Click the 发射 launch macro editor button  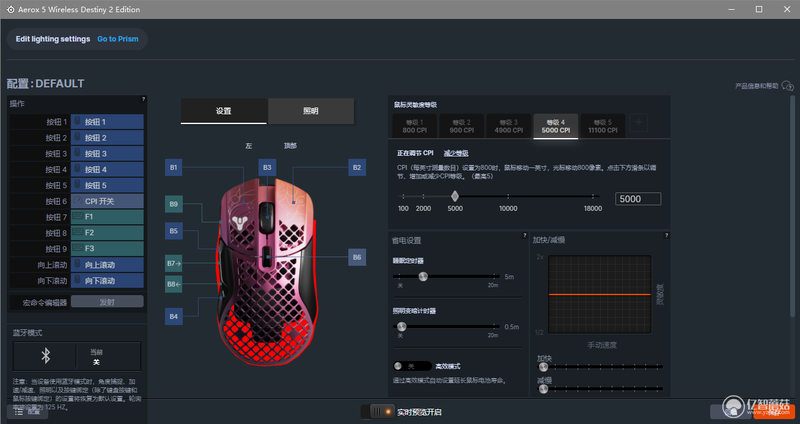pyautogui.click(x=107, y=302)
